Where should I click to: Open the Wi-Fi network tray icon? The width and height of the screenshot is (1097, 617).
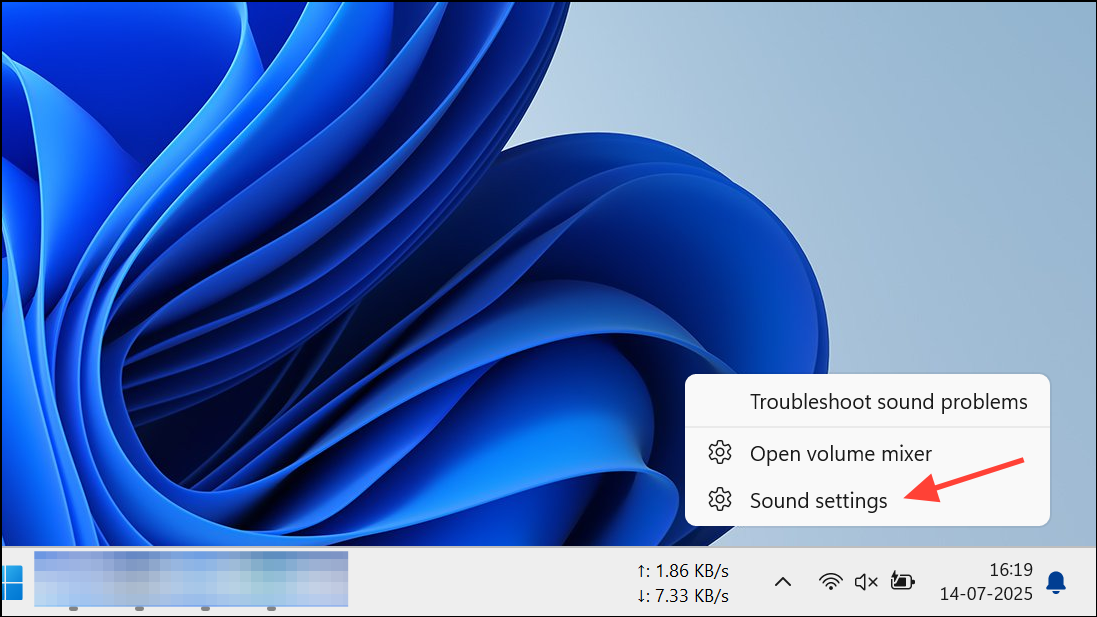[830, 581]
